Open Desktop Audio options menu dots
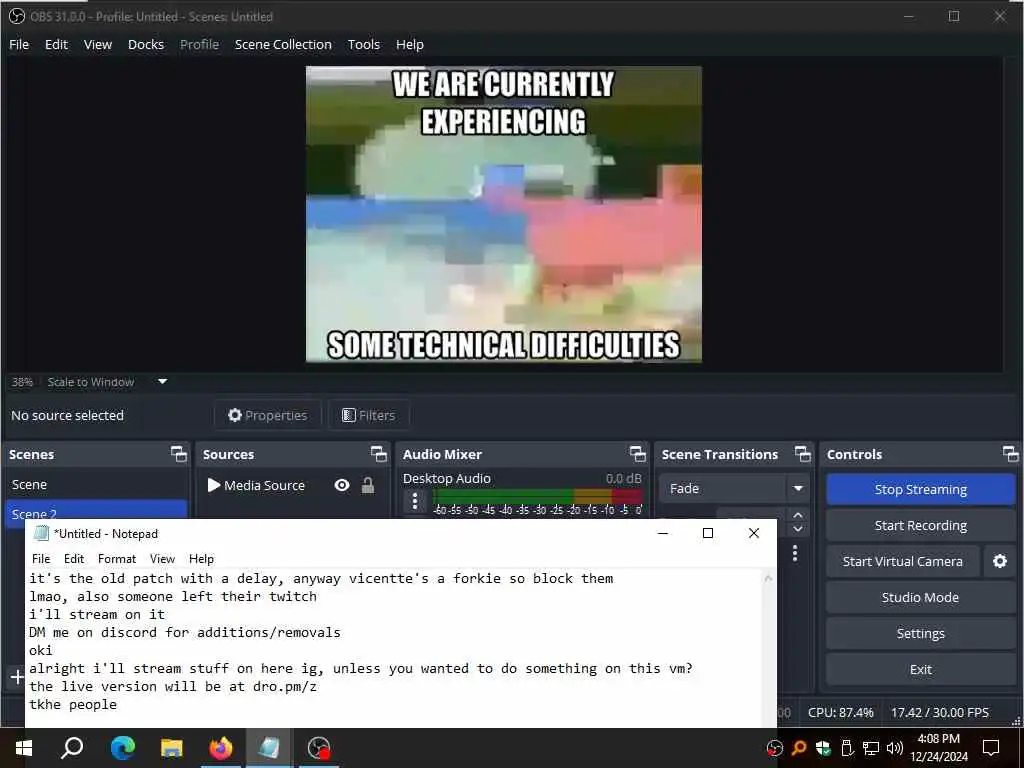 pyautogui.click(x=415, y=502)
